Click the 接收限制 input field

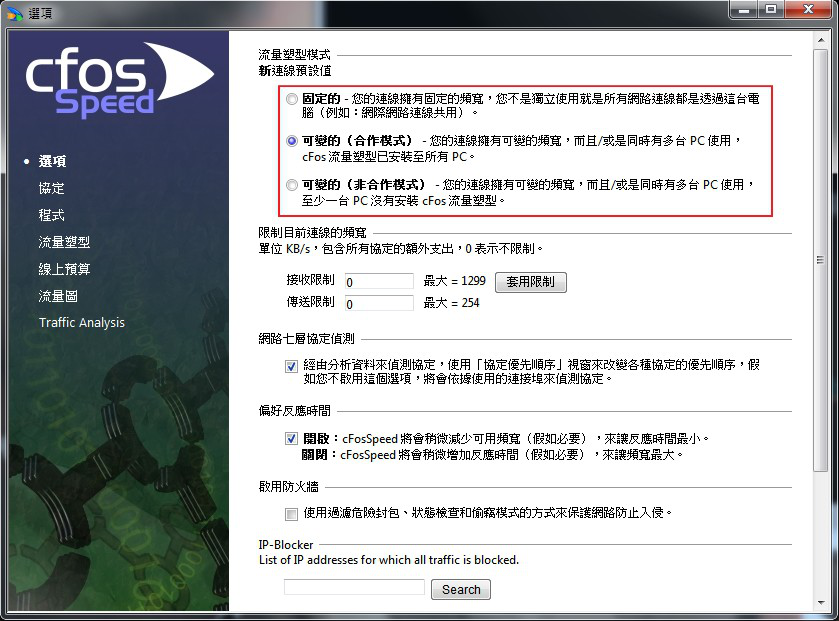[379, 281]
